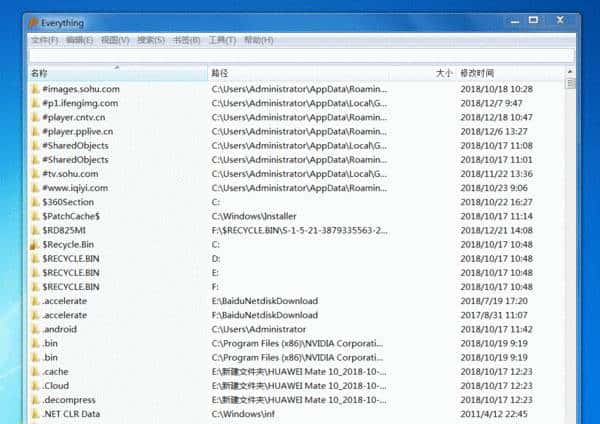This screenshot has width=600, height=424.
Task: Click the .Cloud folder icon
Action: (x=35, y=385)
